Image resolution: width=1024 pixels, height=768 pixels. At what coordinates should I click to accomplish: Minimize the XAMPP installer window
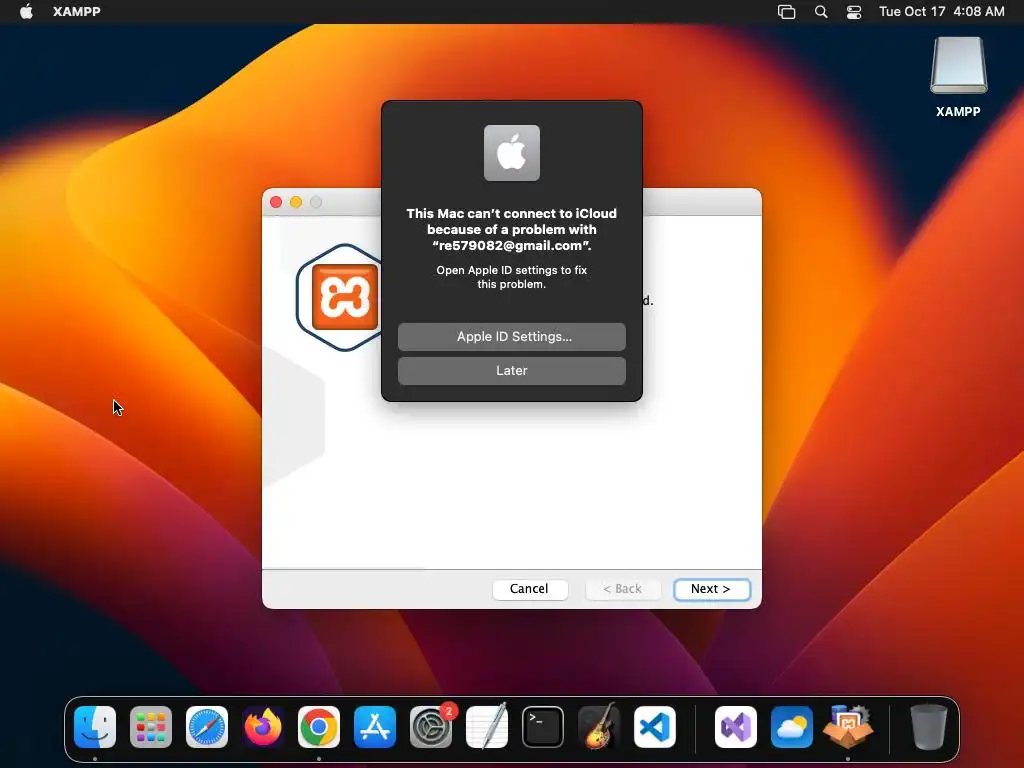[x=296, y=202]
